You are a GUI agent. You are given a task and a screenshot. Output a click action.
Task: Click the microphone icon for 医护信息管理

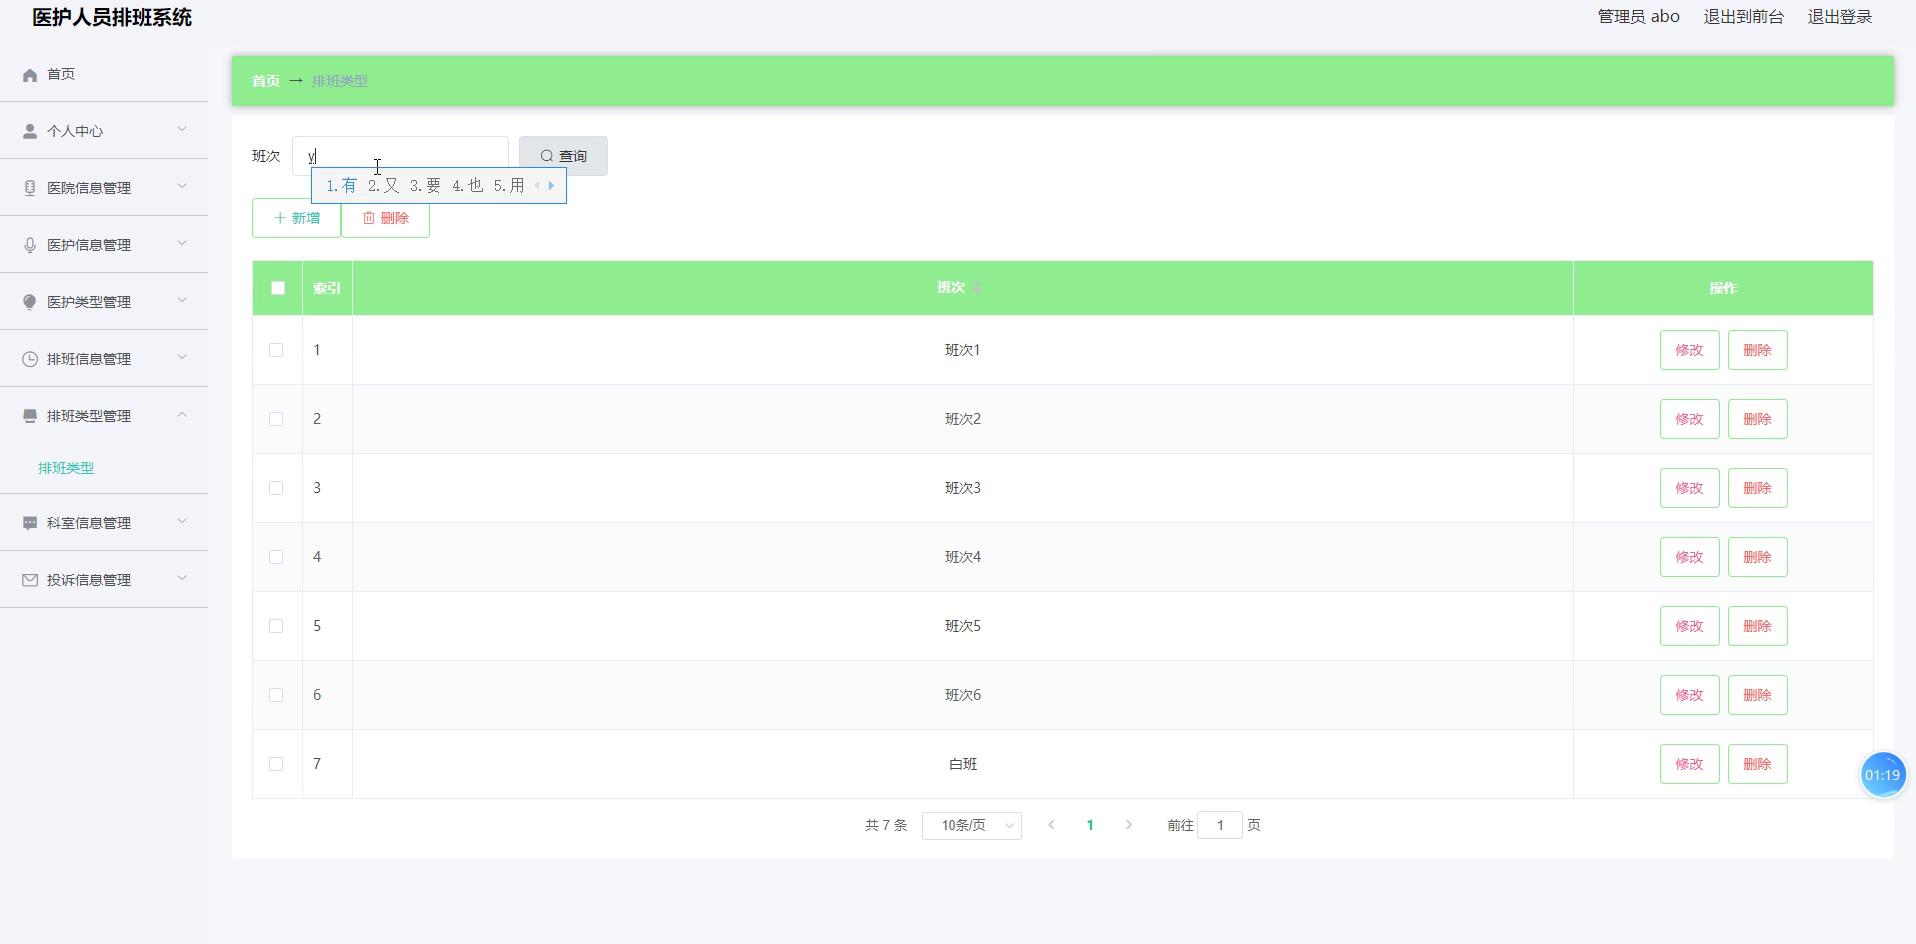[x=30, y=245]
